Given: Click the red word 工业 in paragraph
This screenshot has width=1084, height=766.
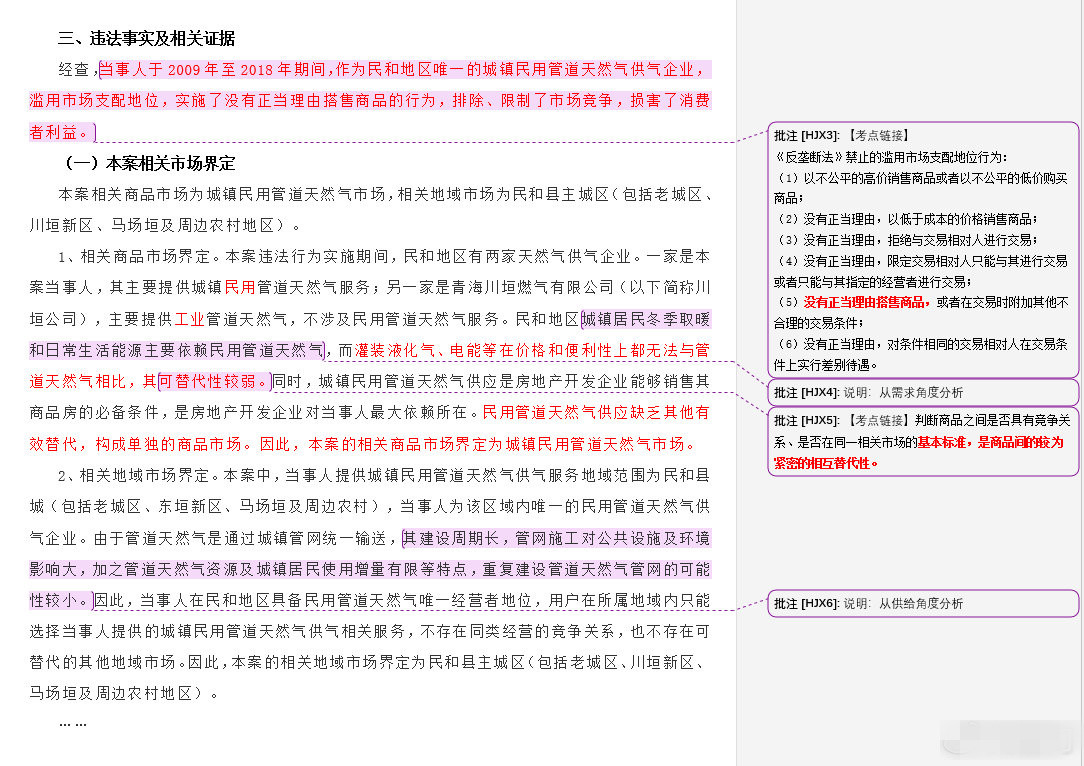Looking at the screenshot, I should click(x=190, y=319).
